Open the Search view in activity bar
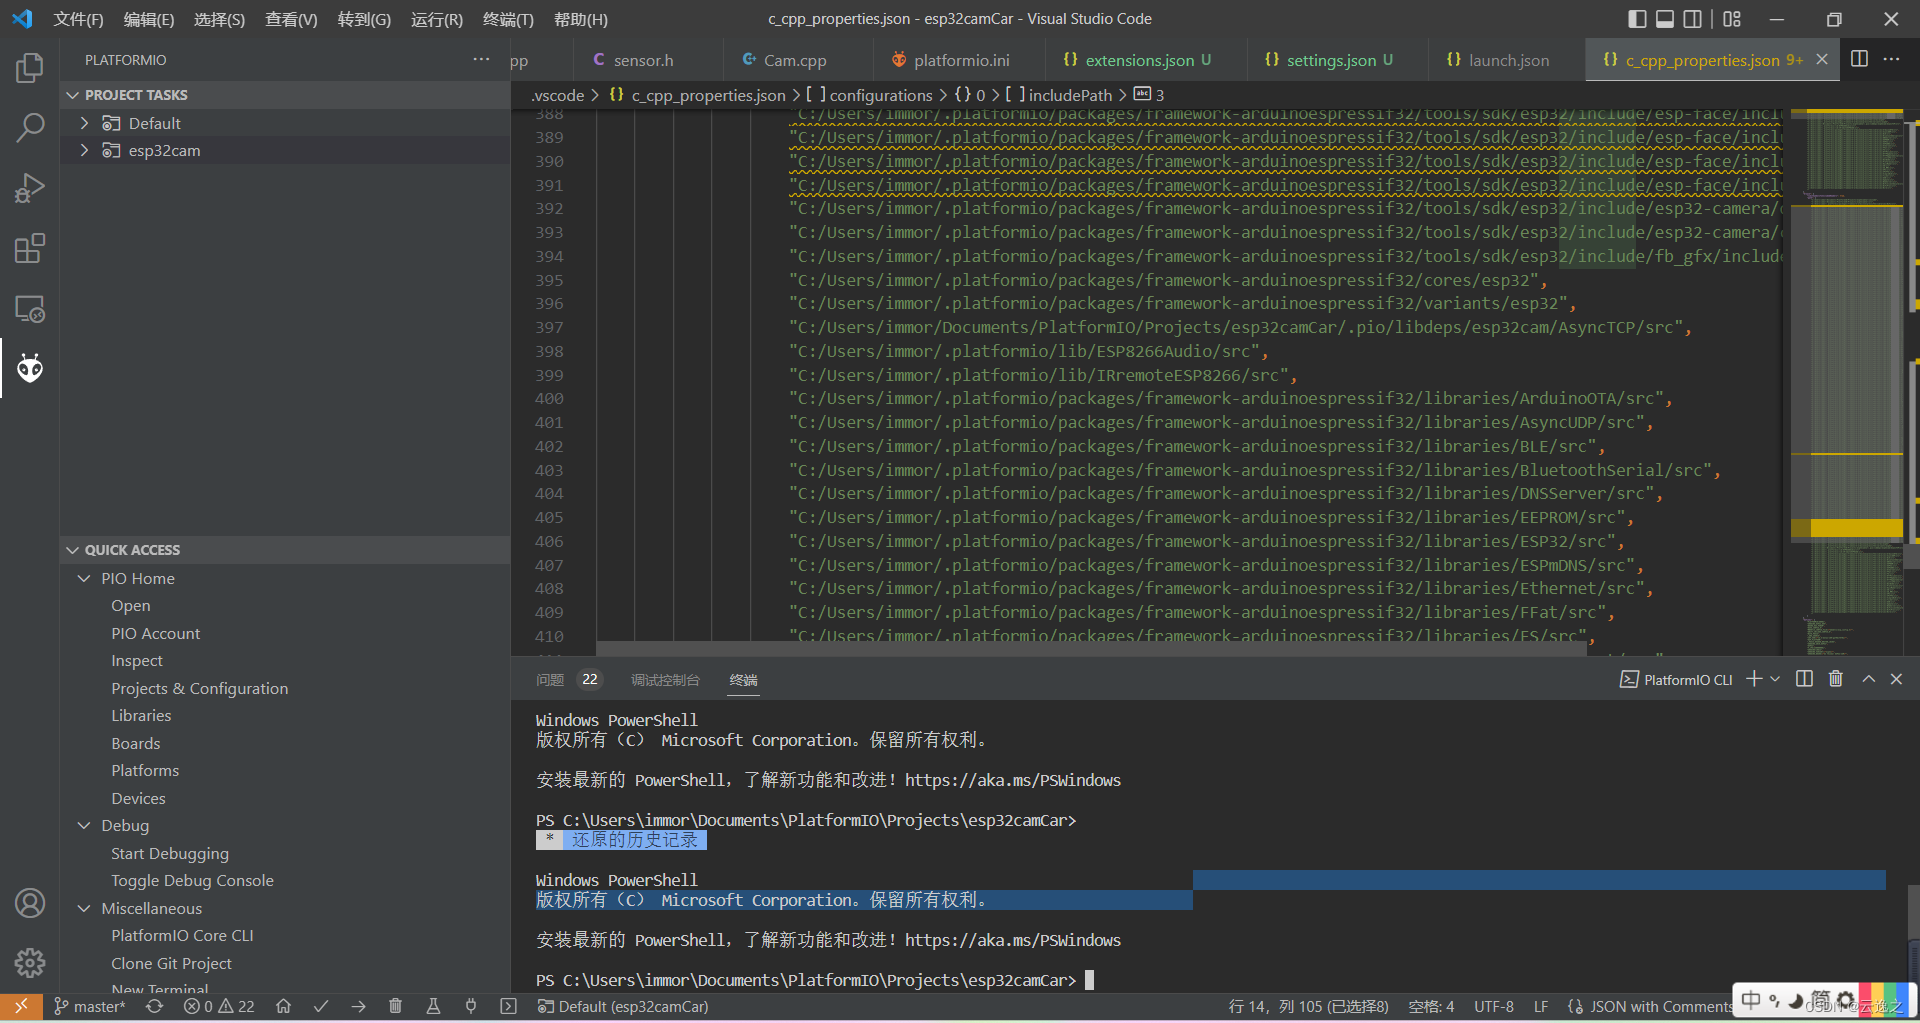The height and width of the screenshot is (1023, 1920). pyautogui.click(x=30, y=128)
